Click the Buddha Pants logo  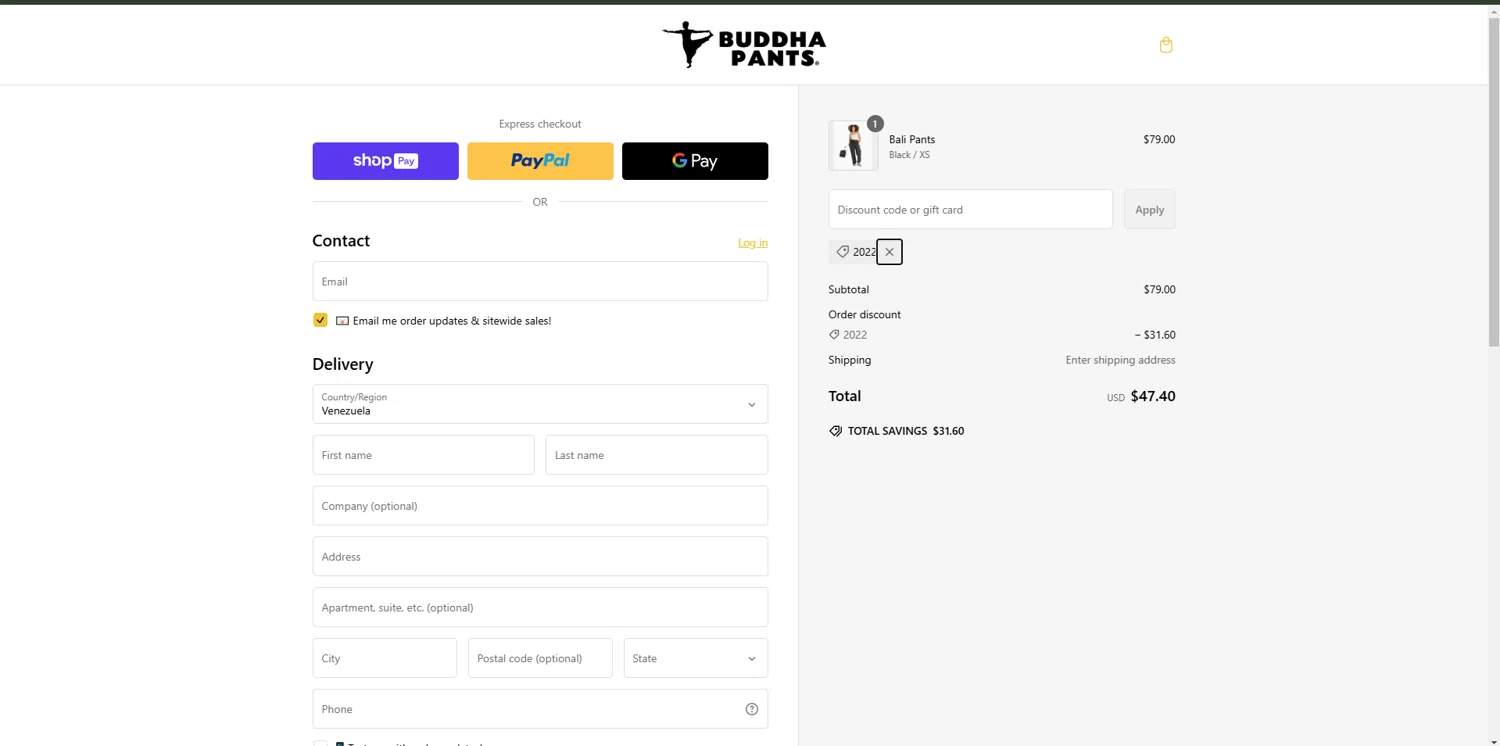(744, 45)
